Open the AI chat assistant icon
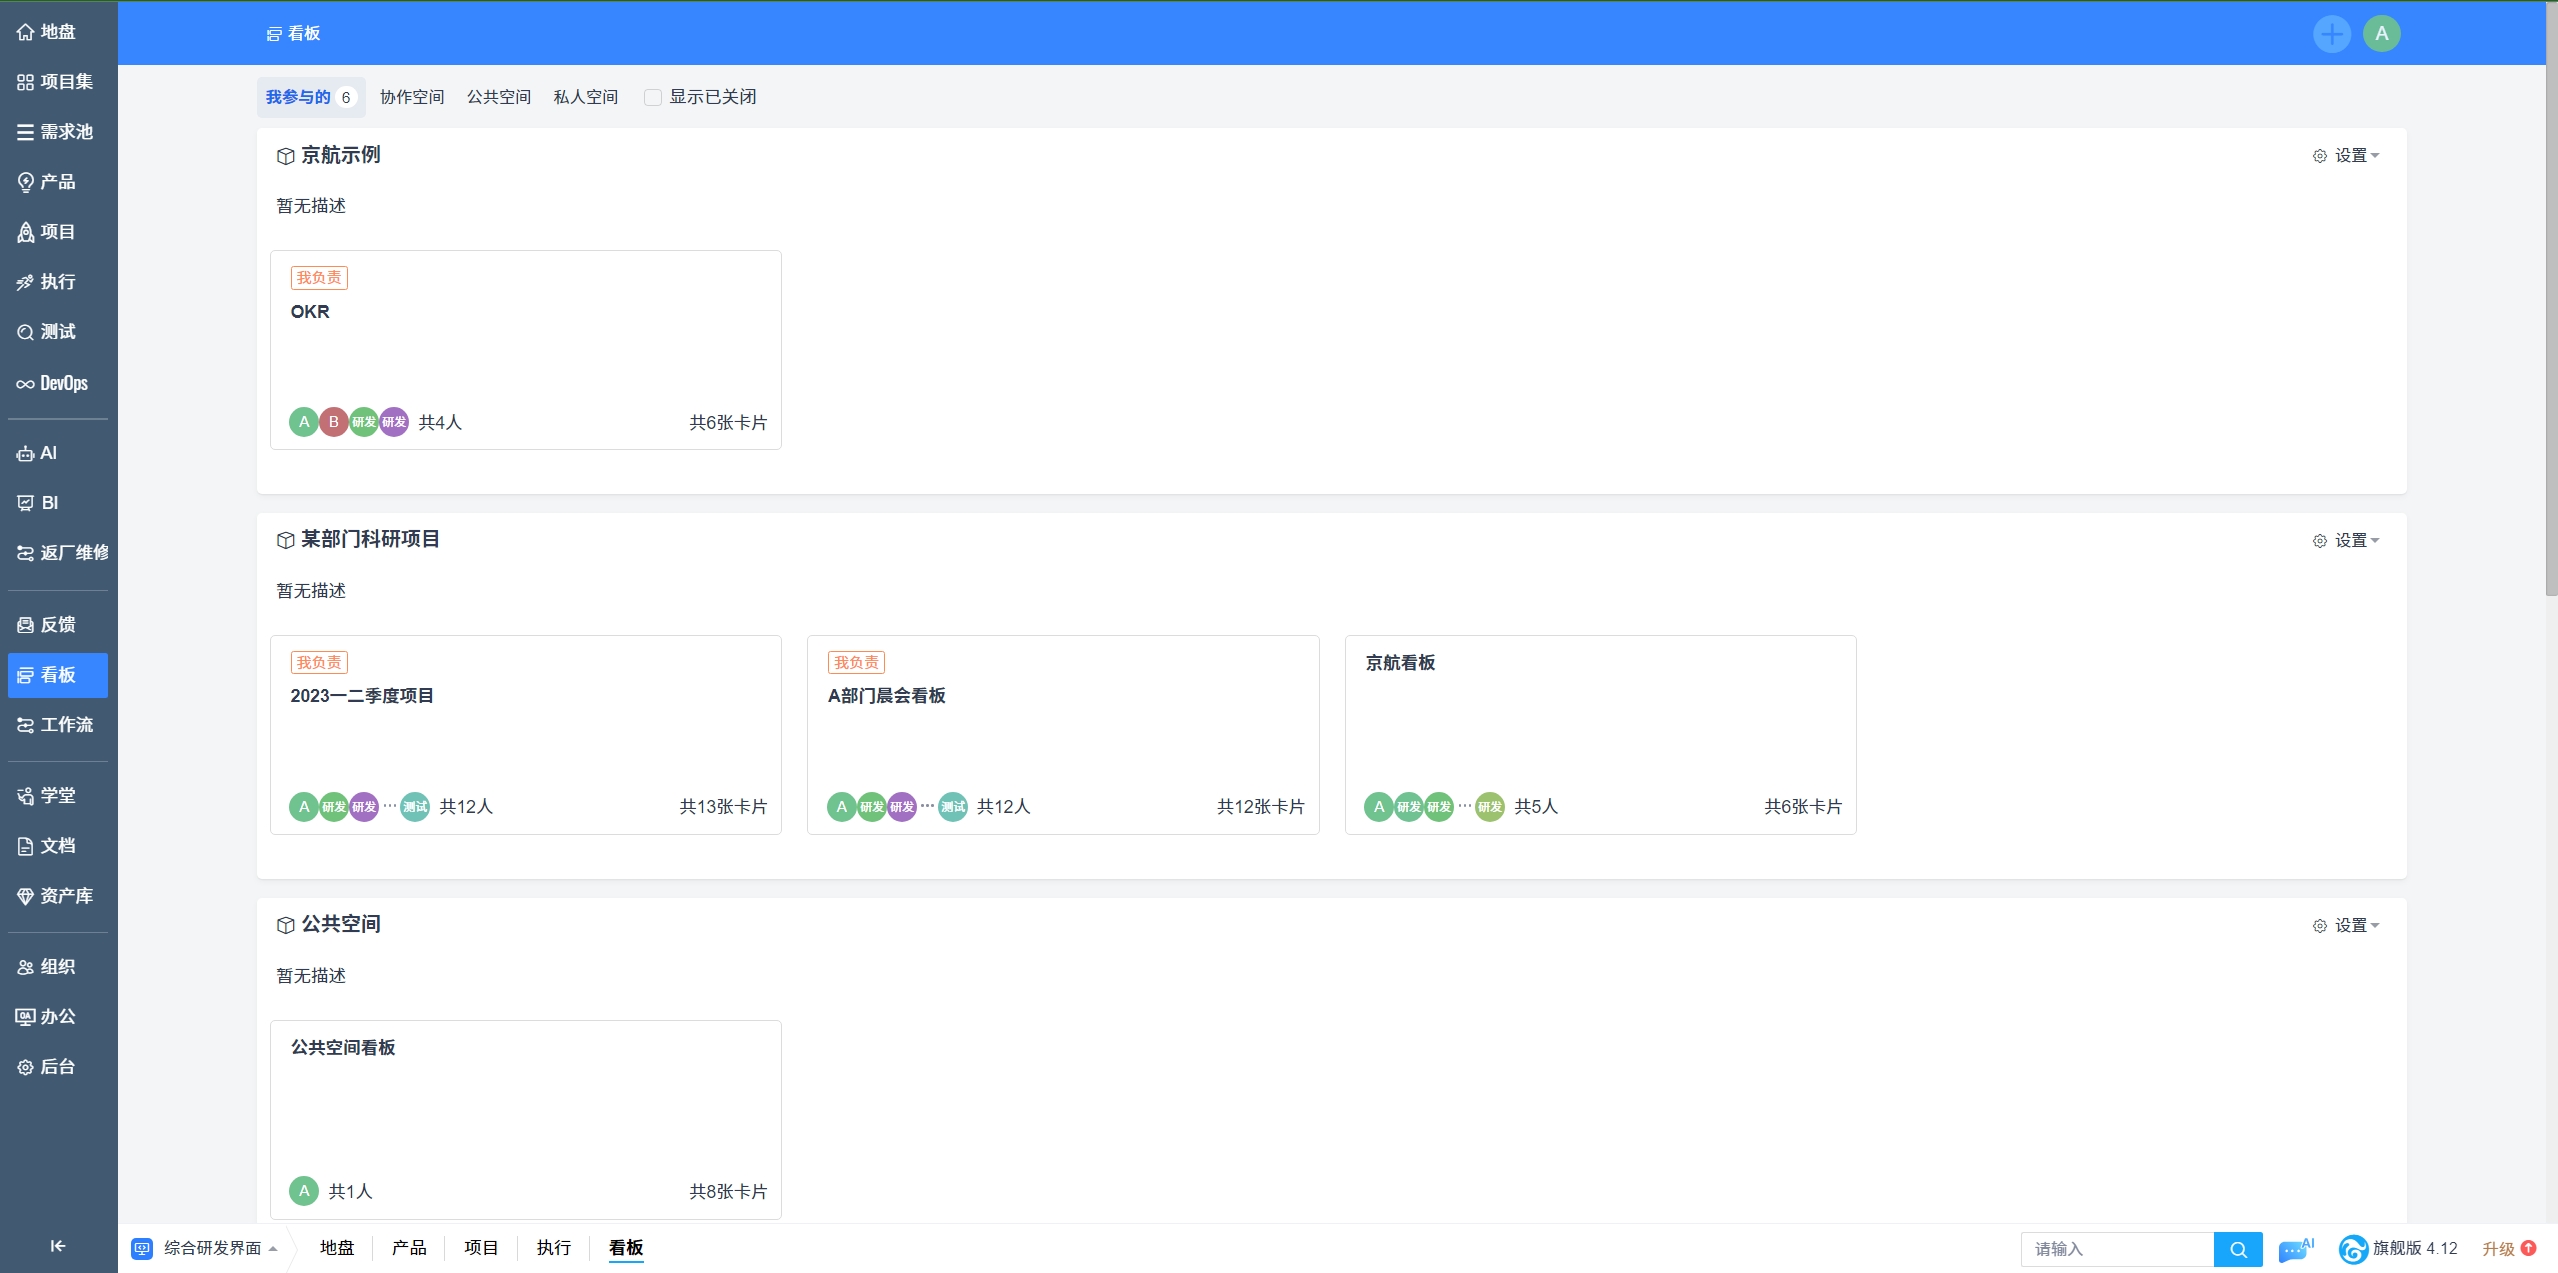This screenshot has width=2558, height=1273. [x=2294, y=1249]
